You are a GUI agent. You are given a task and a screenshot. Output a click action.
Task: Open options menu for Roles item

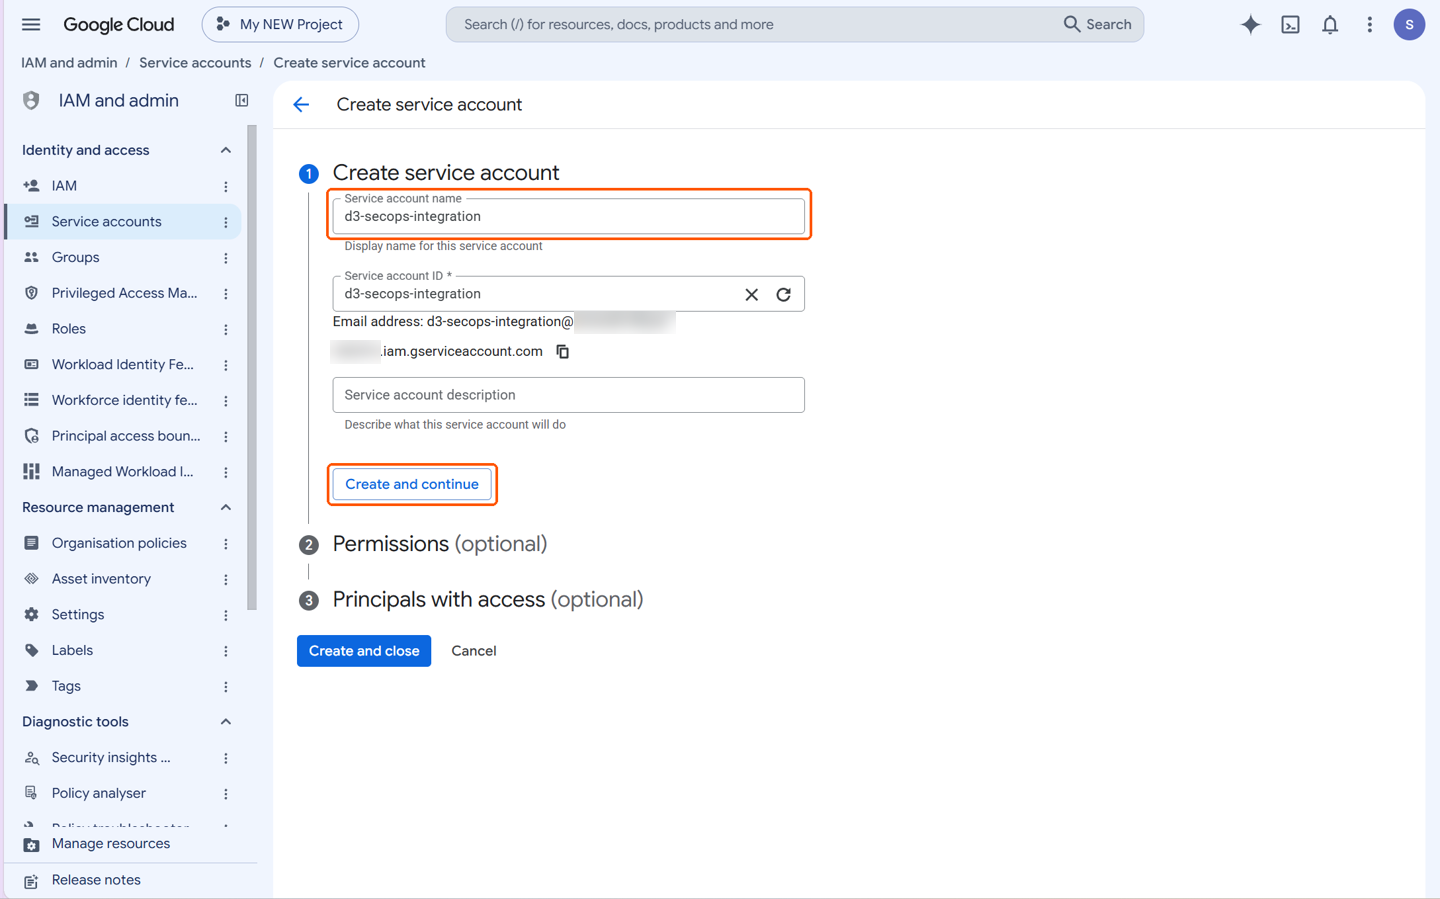(226, 329)
